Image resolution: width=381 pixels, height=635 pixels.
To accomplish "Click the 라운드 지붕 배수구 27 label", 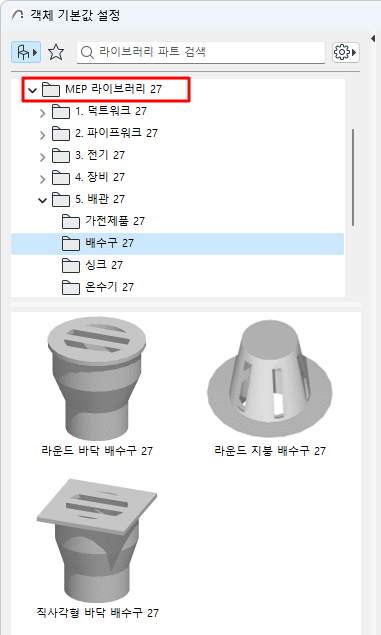I will (x=270, y=451).
